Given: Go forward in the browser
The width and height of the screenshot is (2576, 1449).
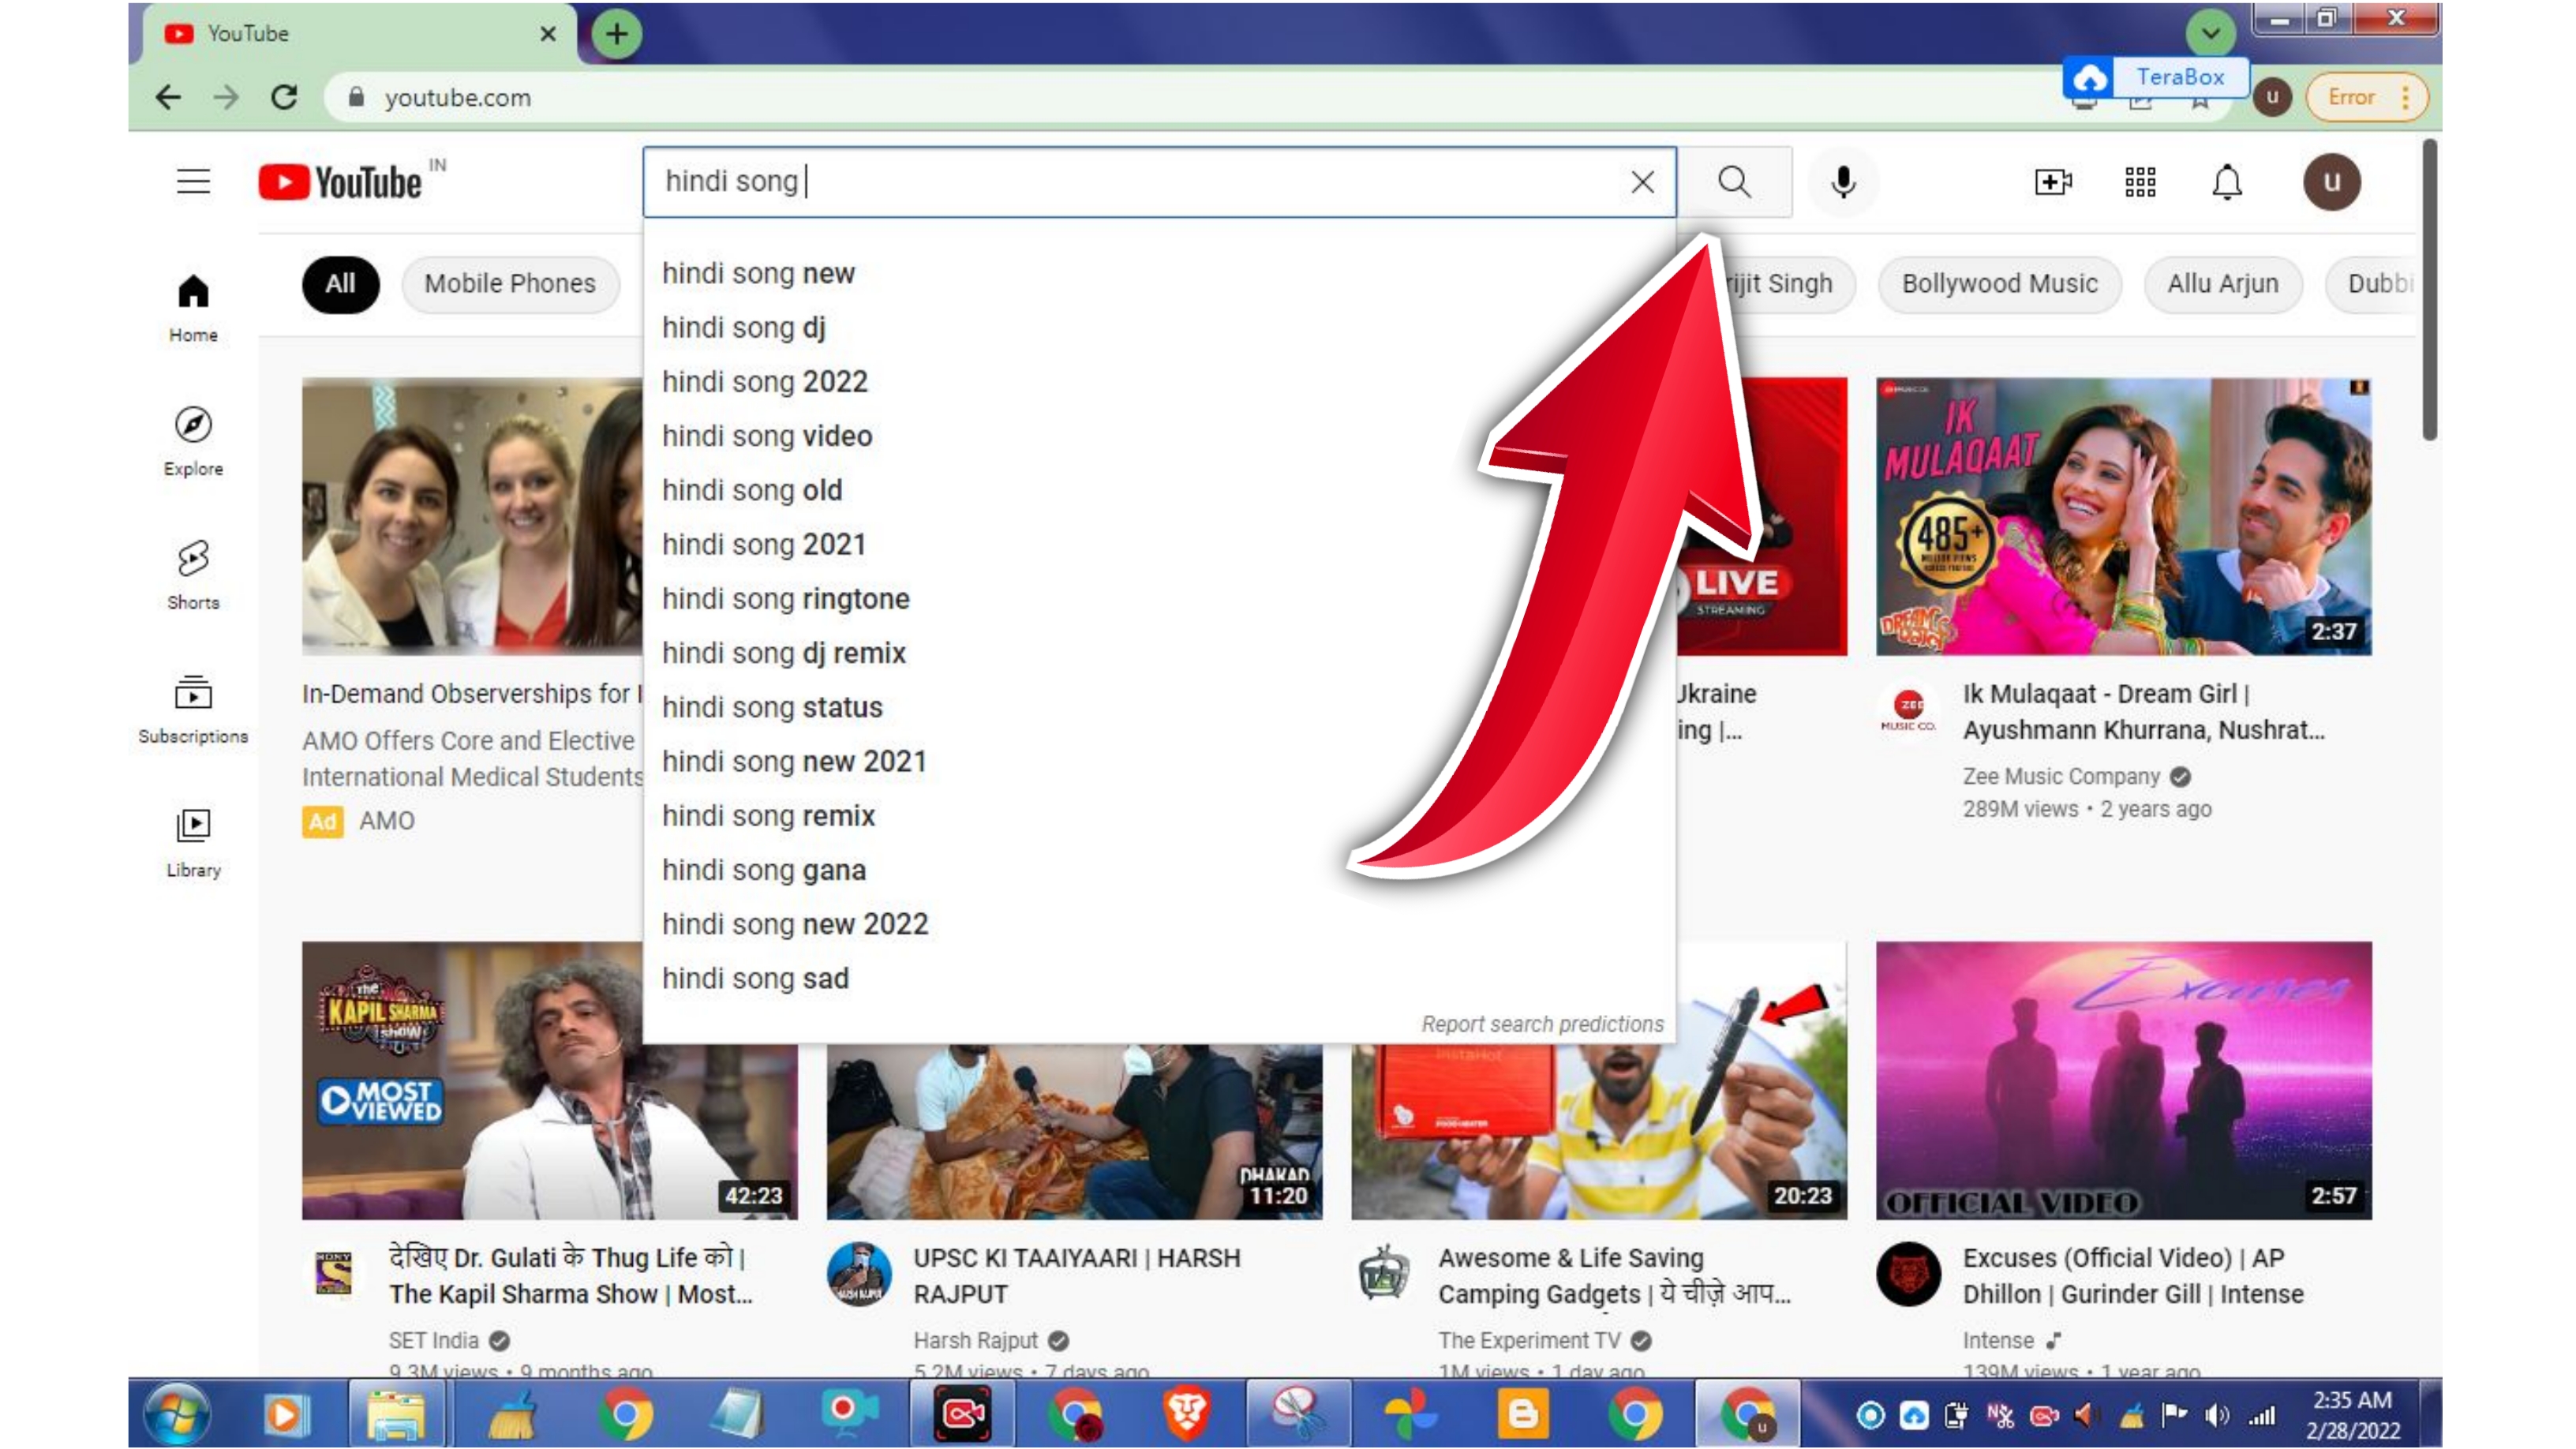Looking at the screenshot, I should pyautogui.click(x=227, y=97).
